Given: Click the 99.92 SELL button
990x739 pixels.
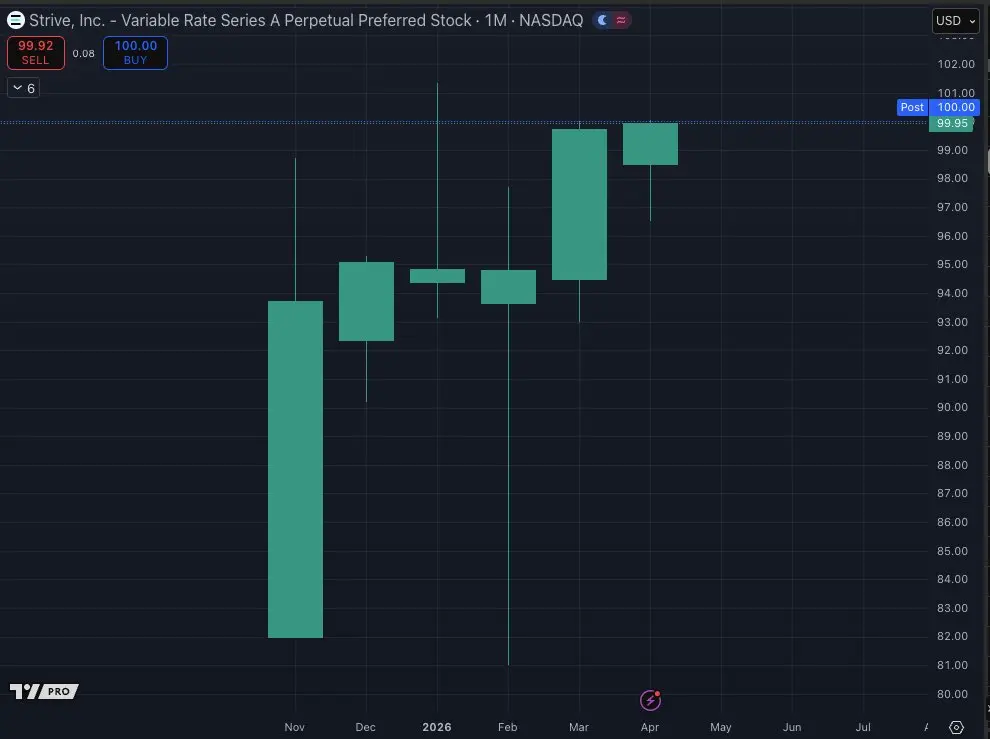Looking at the screenshot, I should pyautogui.click(x=35, y=52).
